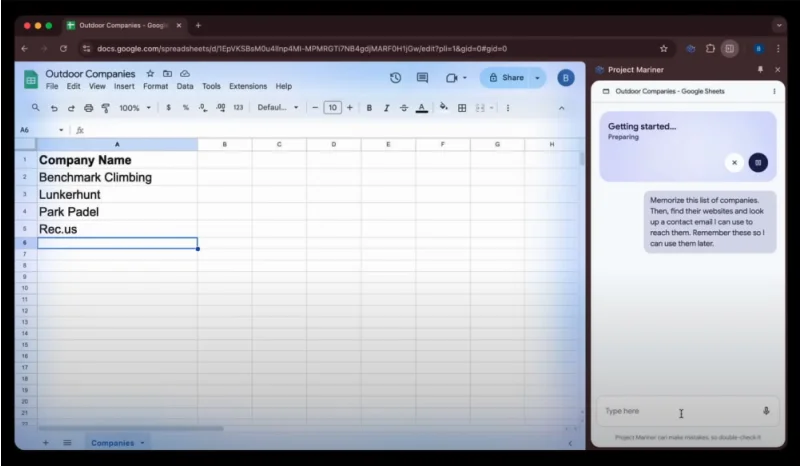Bookmark this page with star icon
Screen dimensions: 800x466
[x=664, y=48]
